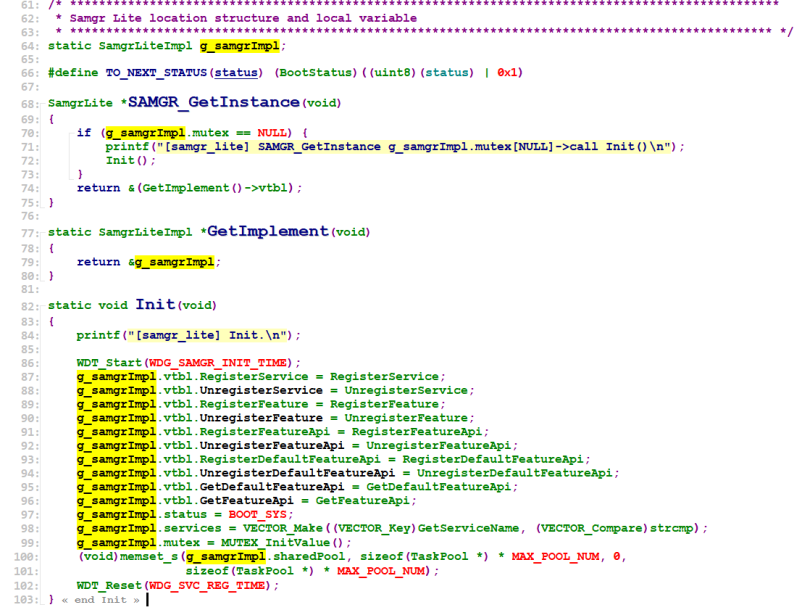The width and height of the screenshot is (803, 610).
Task: Click the GetDefaultFeatureApi assignment value on line 95
Action: pyautogui.click(x=433, y=486)
